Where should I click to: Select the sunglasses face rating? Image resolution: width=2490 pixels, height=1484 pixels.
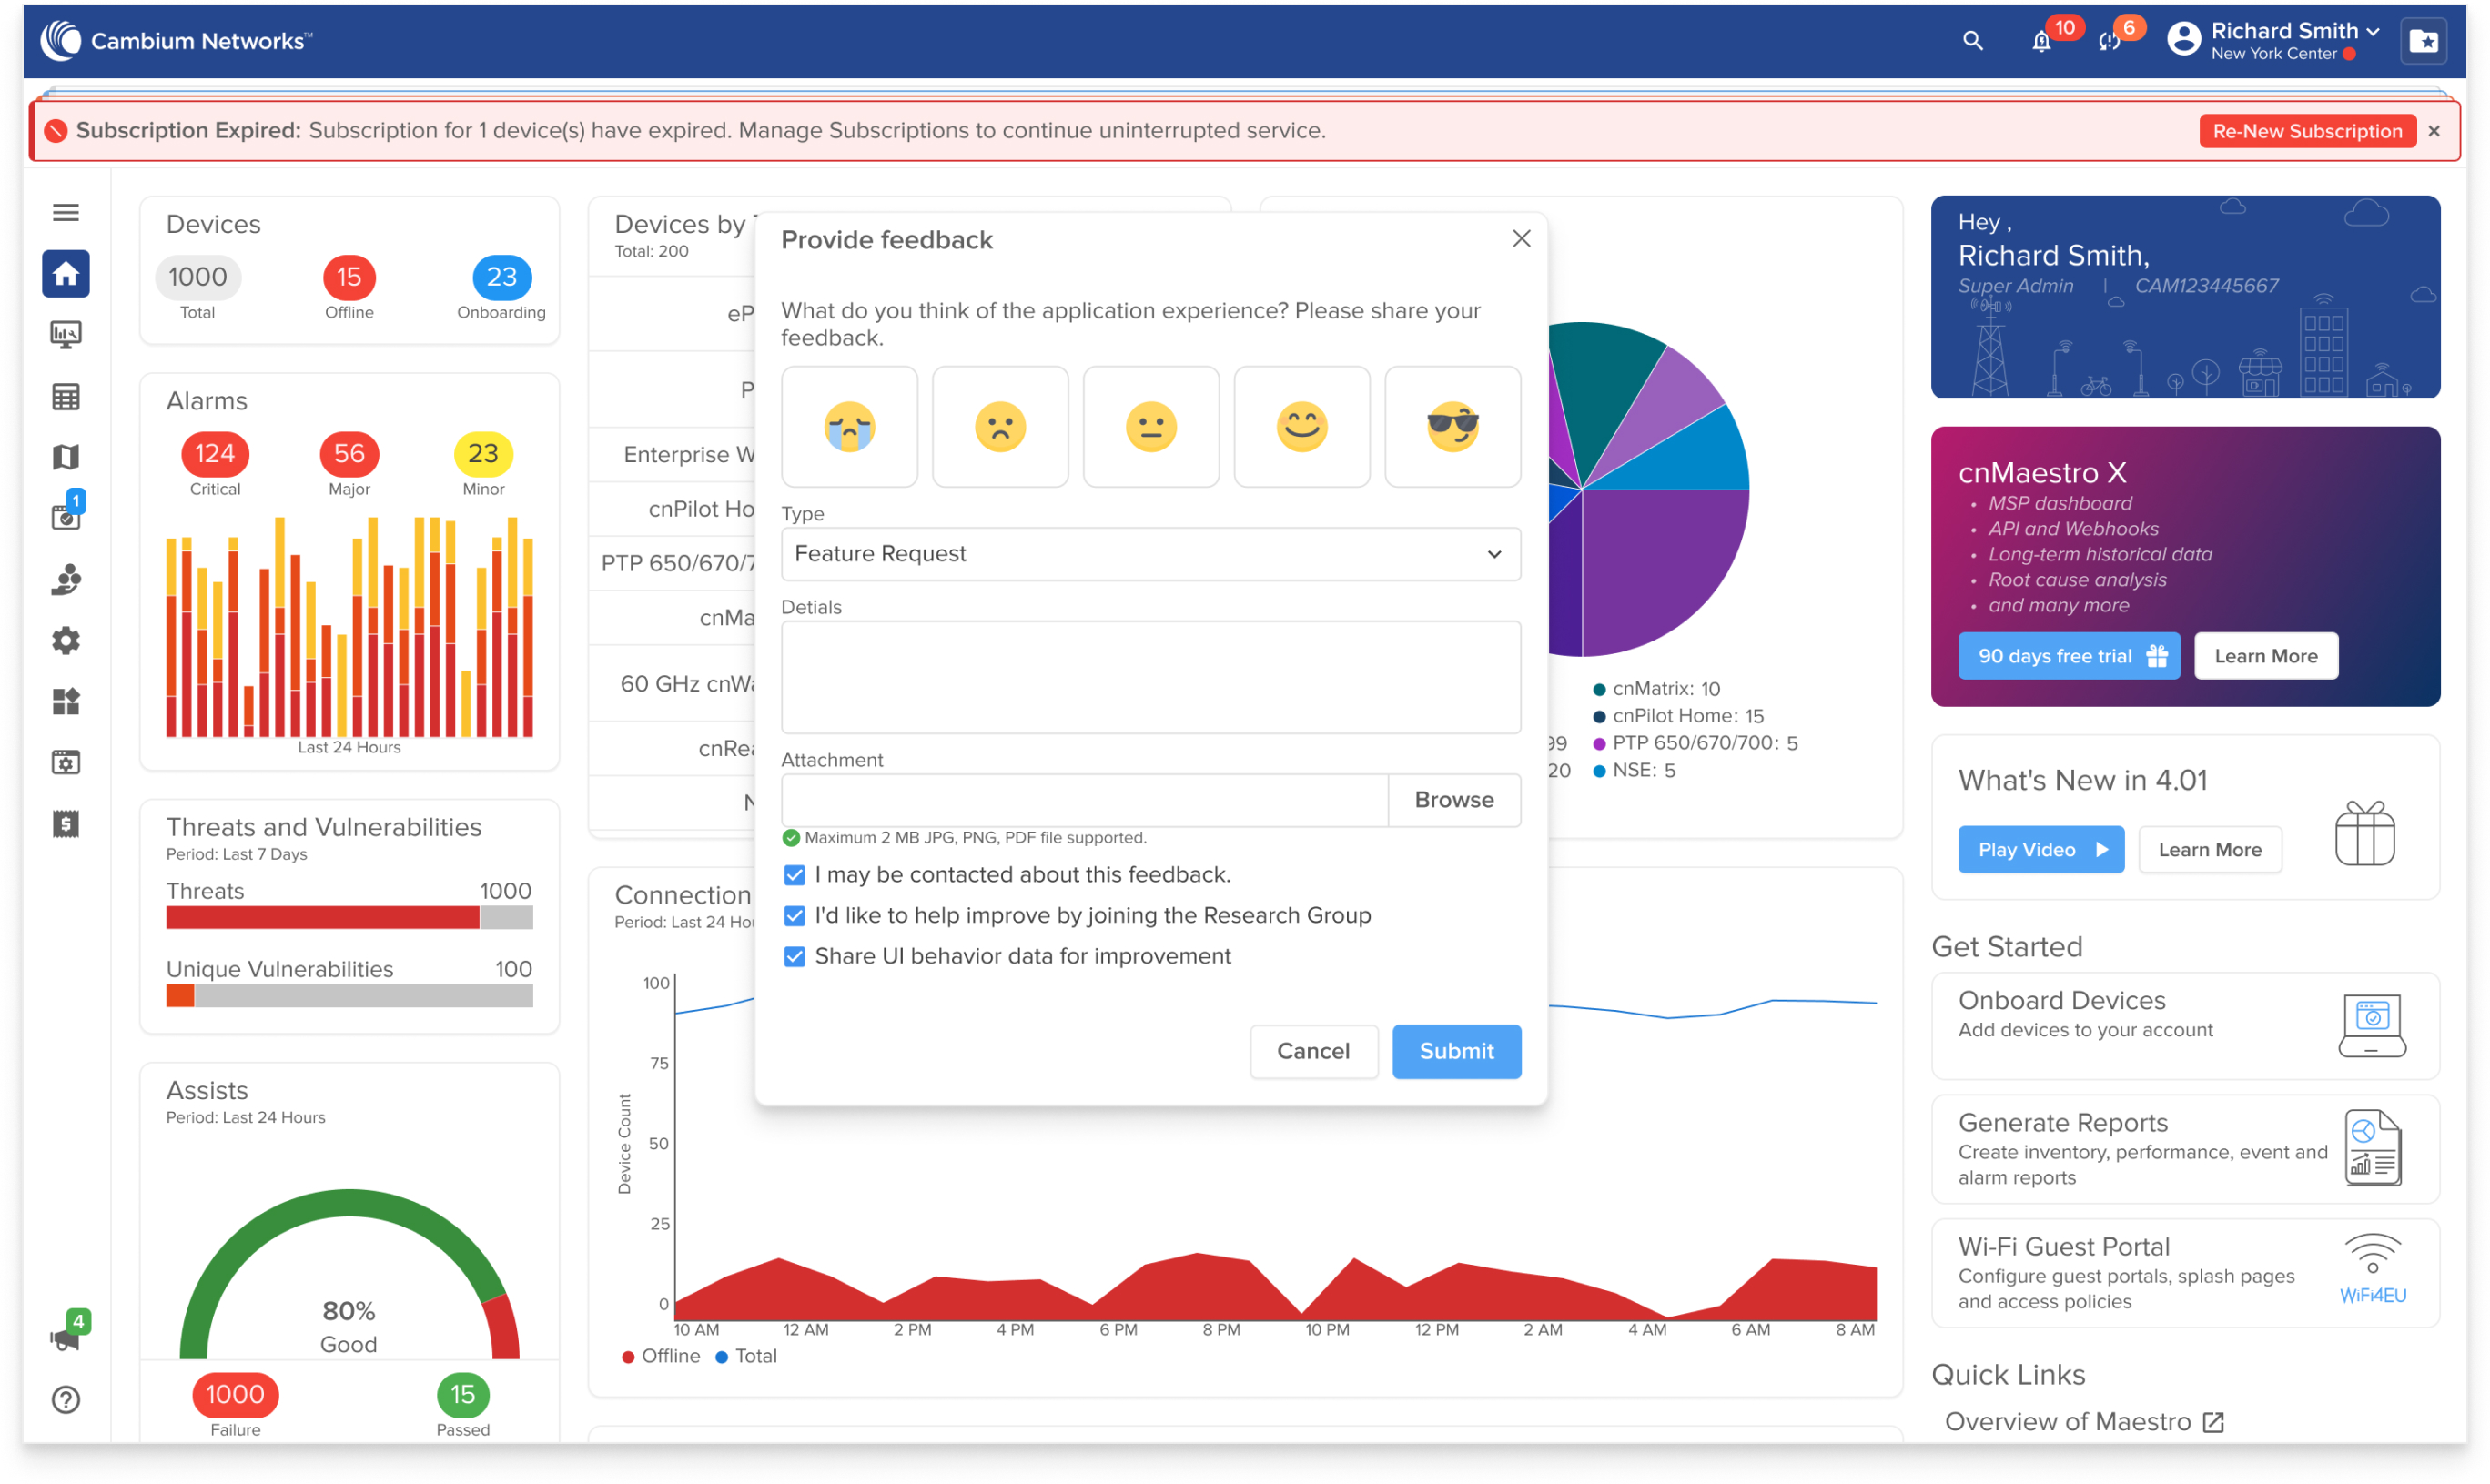(x=1453, y=427)
